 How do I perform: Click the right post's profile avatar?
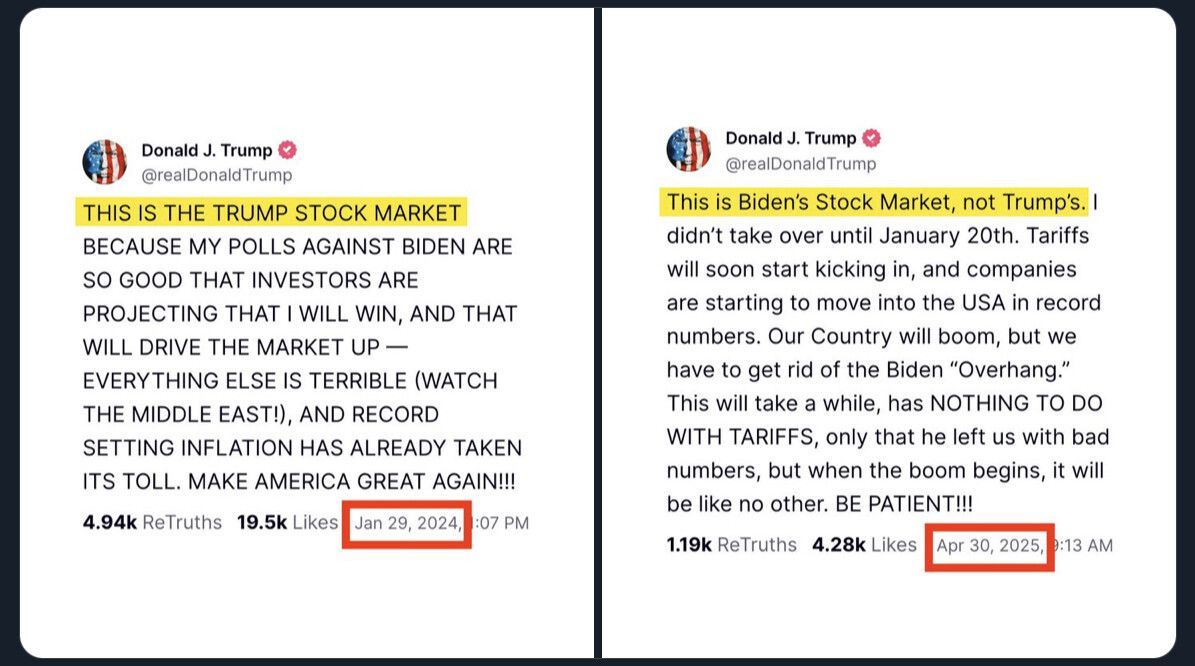[688, 149]
